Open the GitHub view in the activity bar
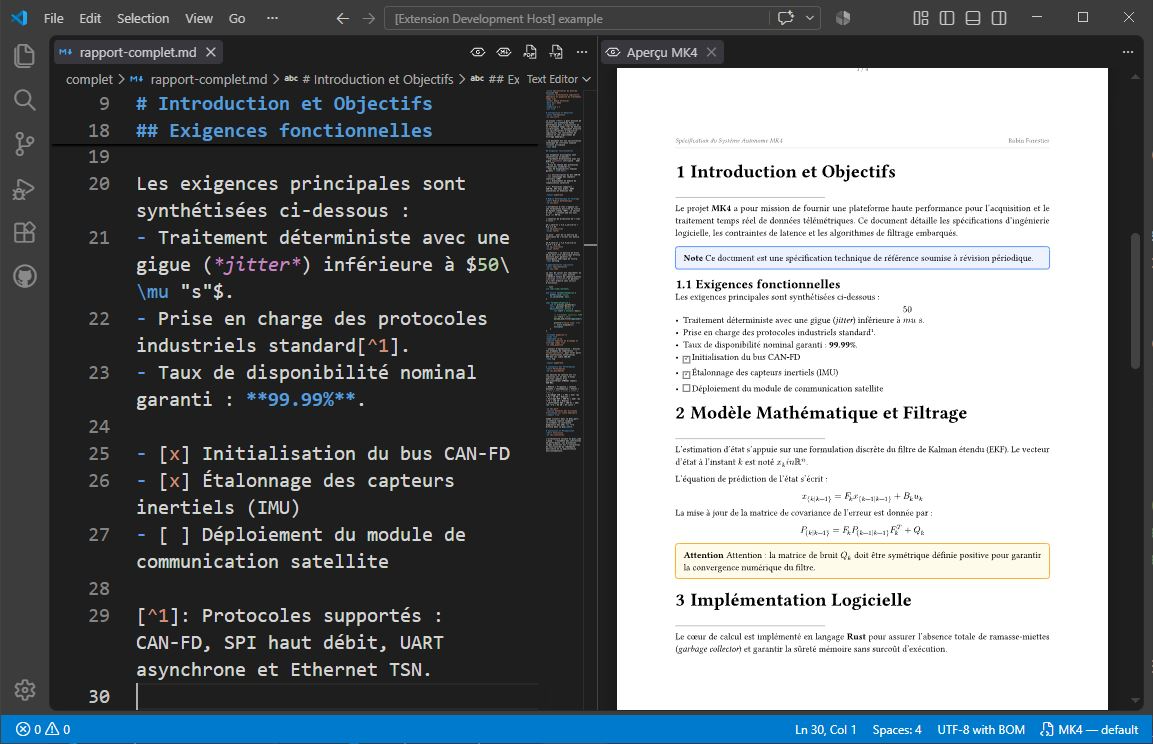 click(24, 276)
